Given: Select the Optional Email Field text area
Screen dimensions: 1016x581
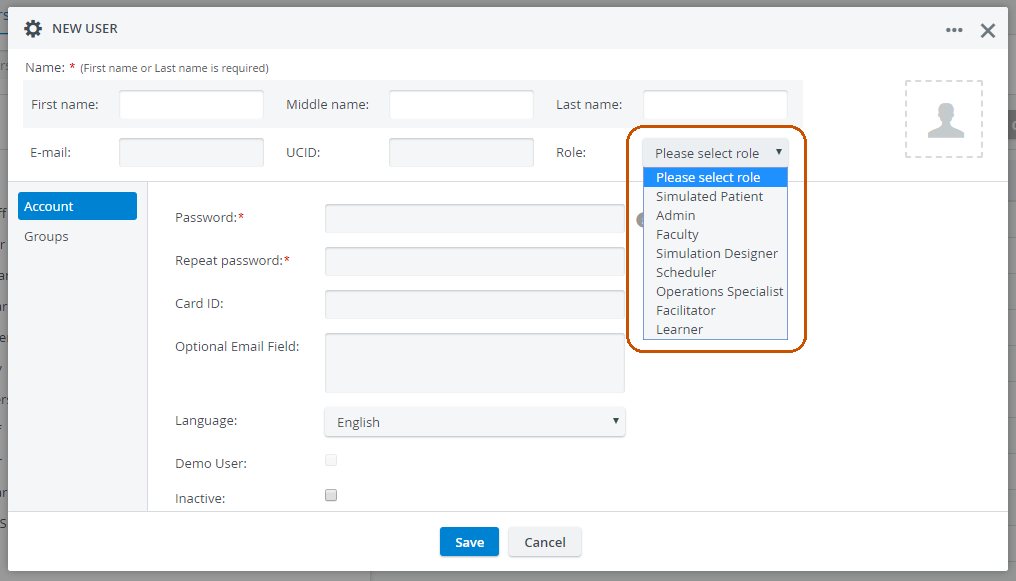Looking at the screenshot, I should [475, 363].
